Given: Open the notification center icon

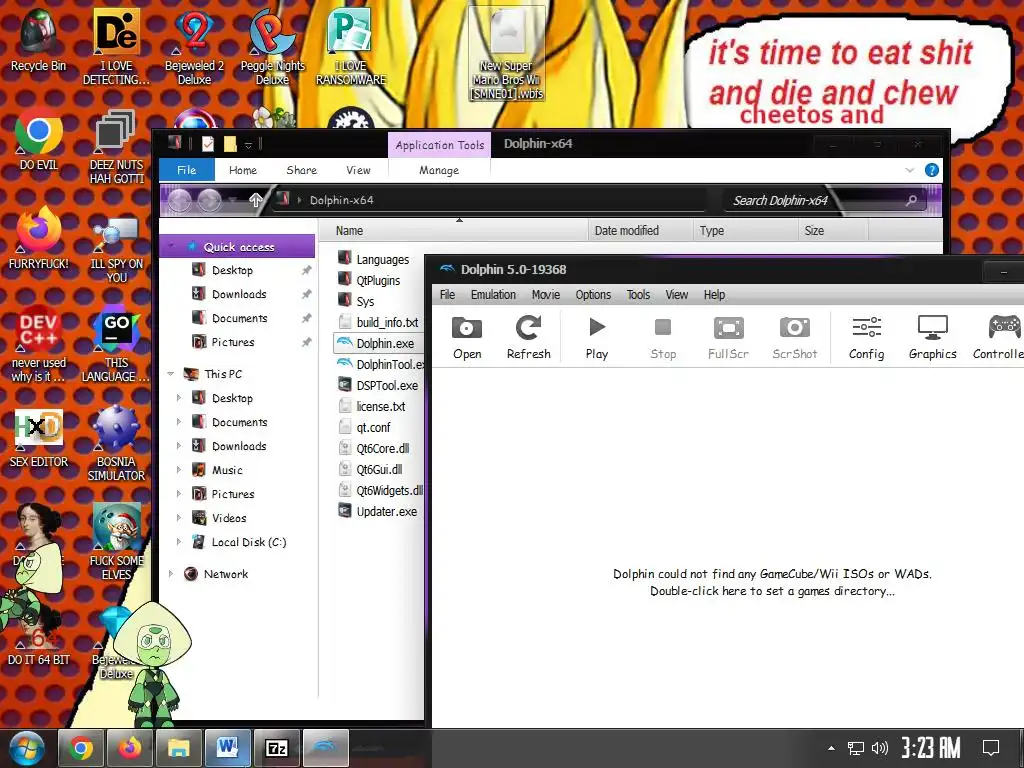Looking at the screenshot, I should 991,748.
